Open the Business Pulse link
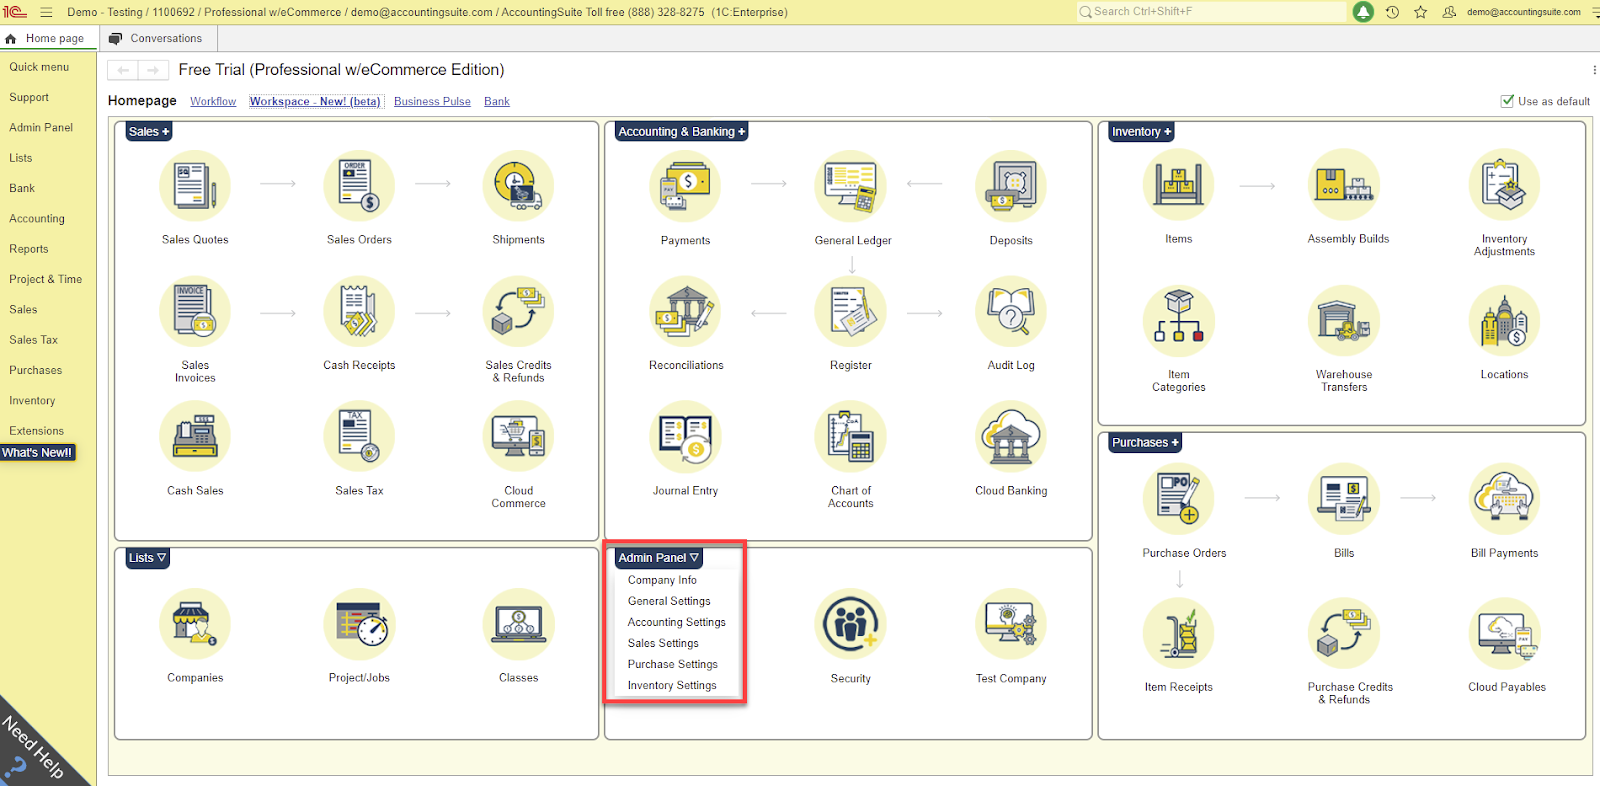The image size is (1600, 786). point(432,101)
